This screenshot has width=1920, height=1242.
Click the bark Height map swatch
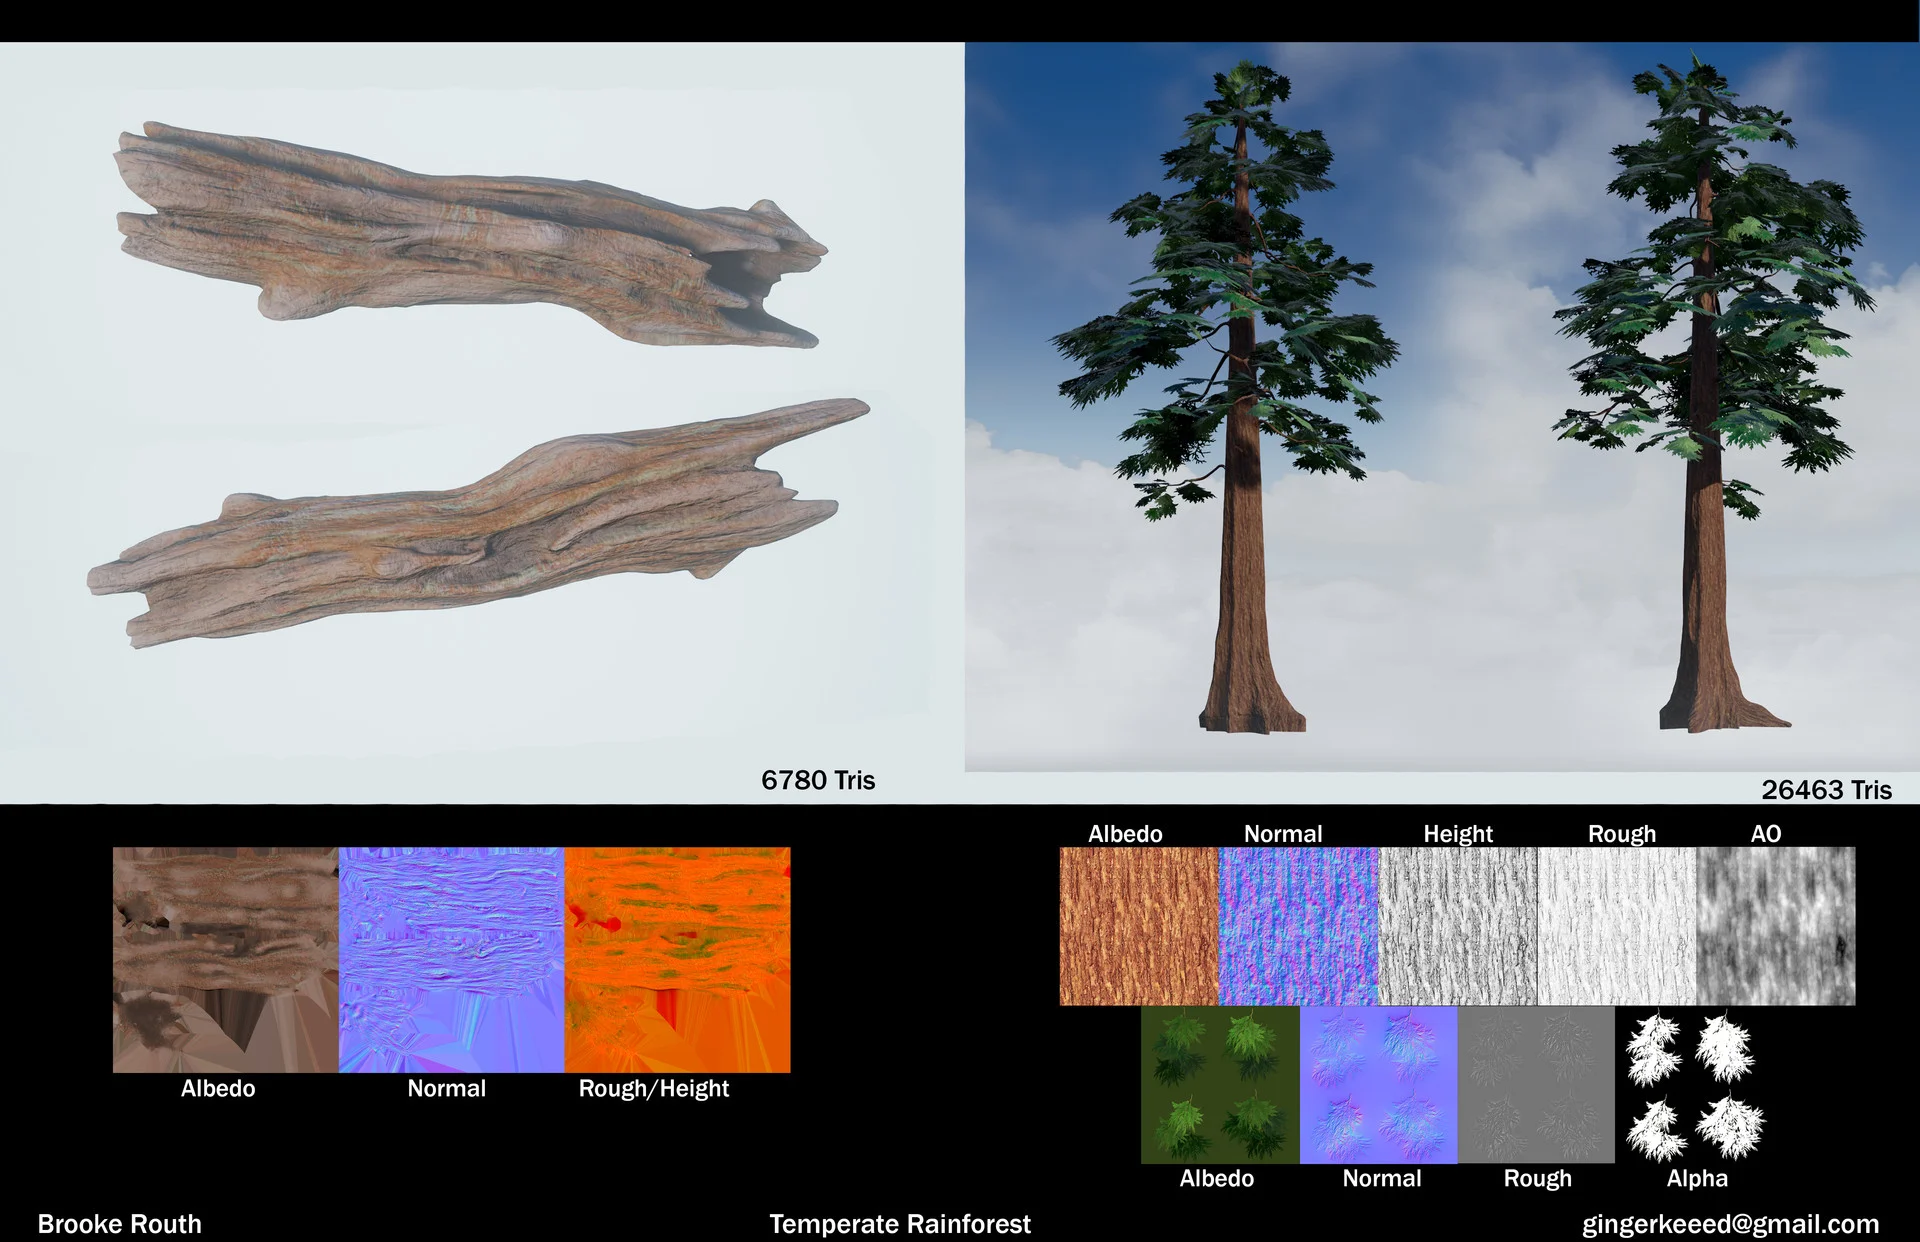(x=1458, y=926)
